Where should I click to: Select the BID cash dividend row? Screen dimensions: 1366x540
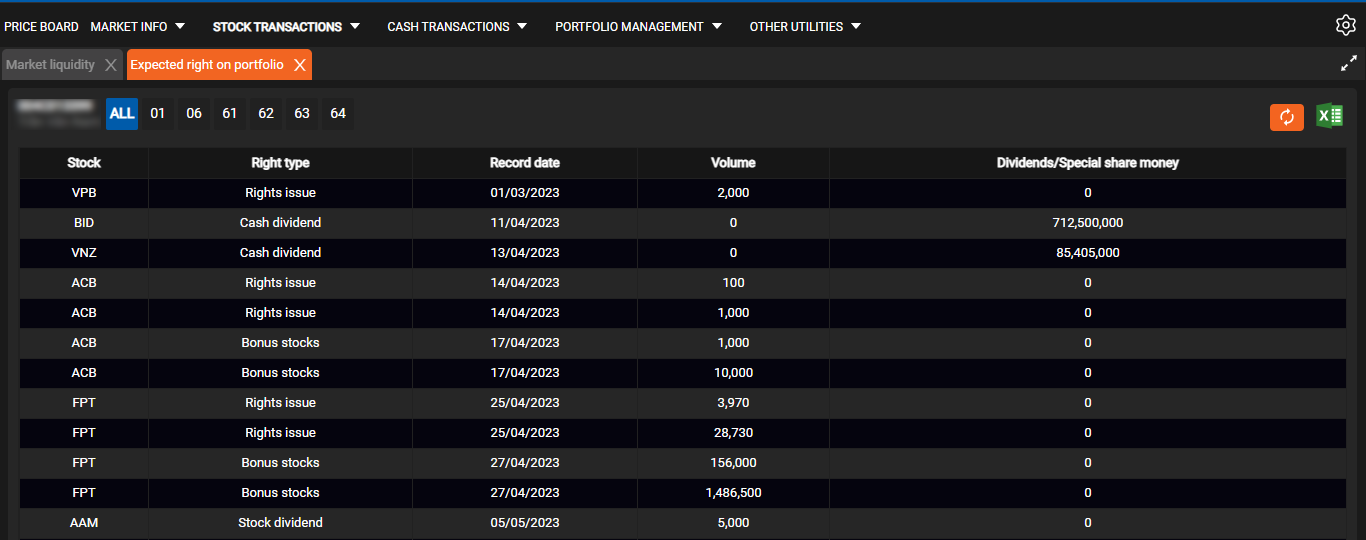tap(280, 223)
